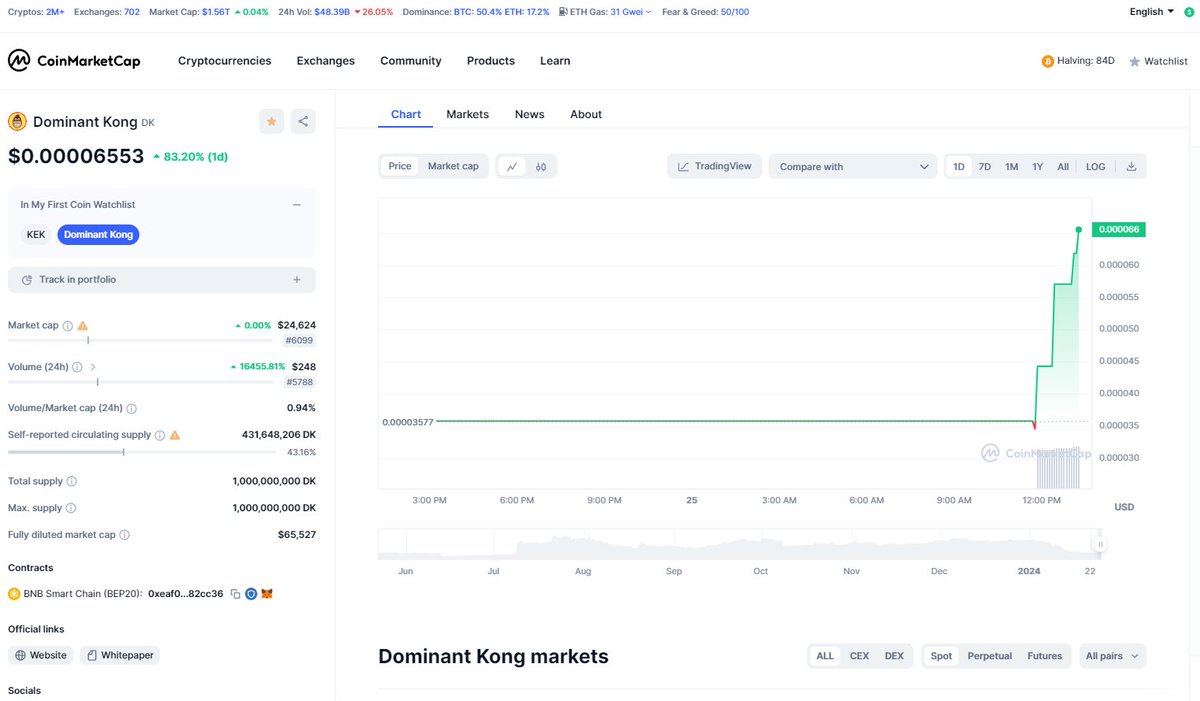Click the Fear & Greed 50/100 link

(703, 12)
